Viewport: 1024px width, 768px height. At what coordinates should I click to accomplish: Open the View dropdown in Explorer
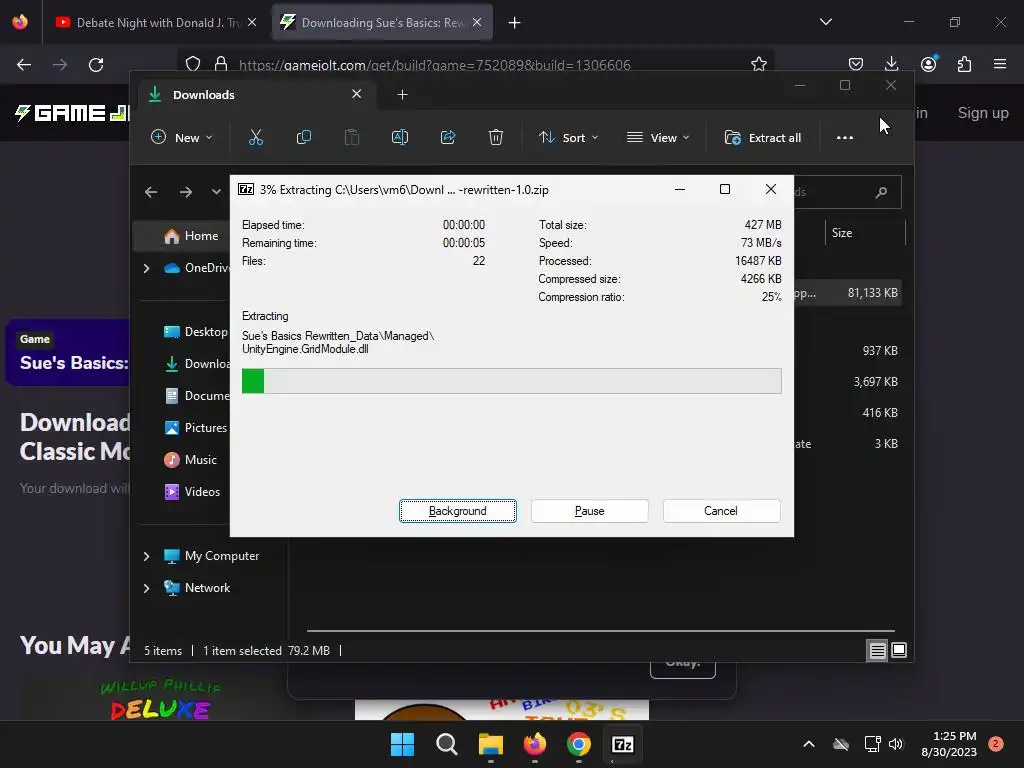[x=658, y=138]
